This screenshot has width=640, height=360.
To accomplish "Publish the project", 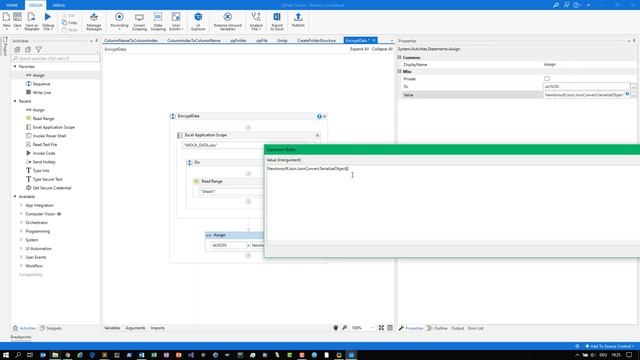I will pyautogui.click(x=298, y=21).
